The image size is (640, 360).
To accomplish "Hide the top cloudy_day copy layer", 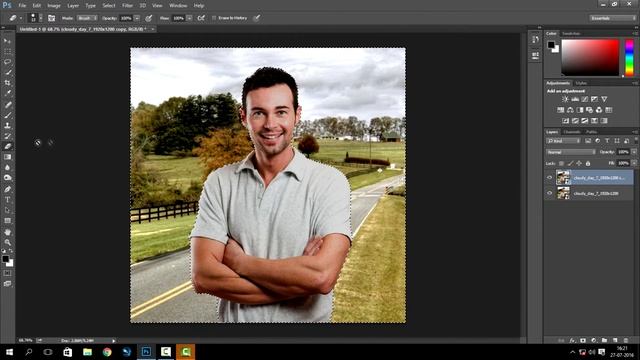I will coord(549,178).
